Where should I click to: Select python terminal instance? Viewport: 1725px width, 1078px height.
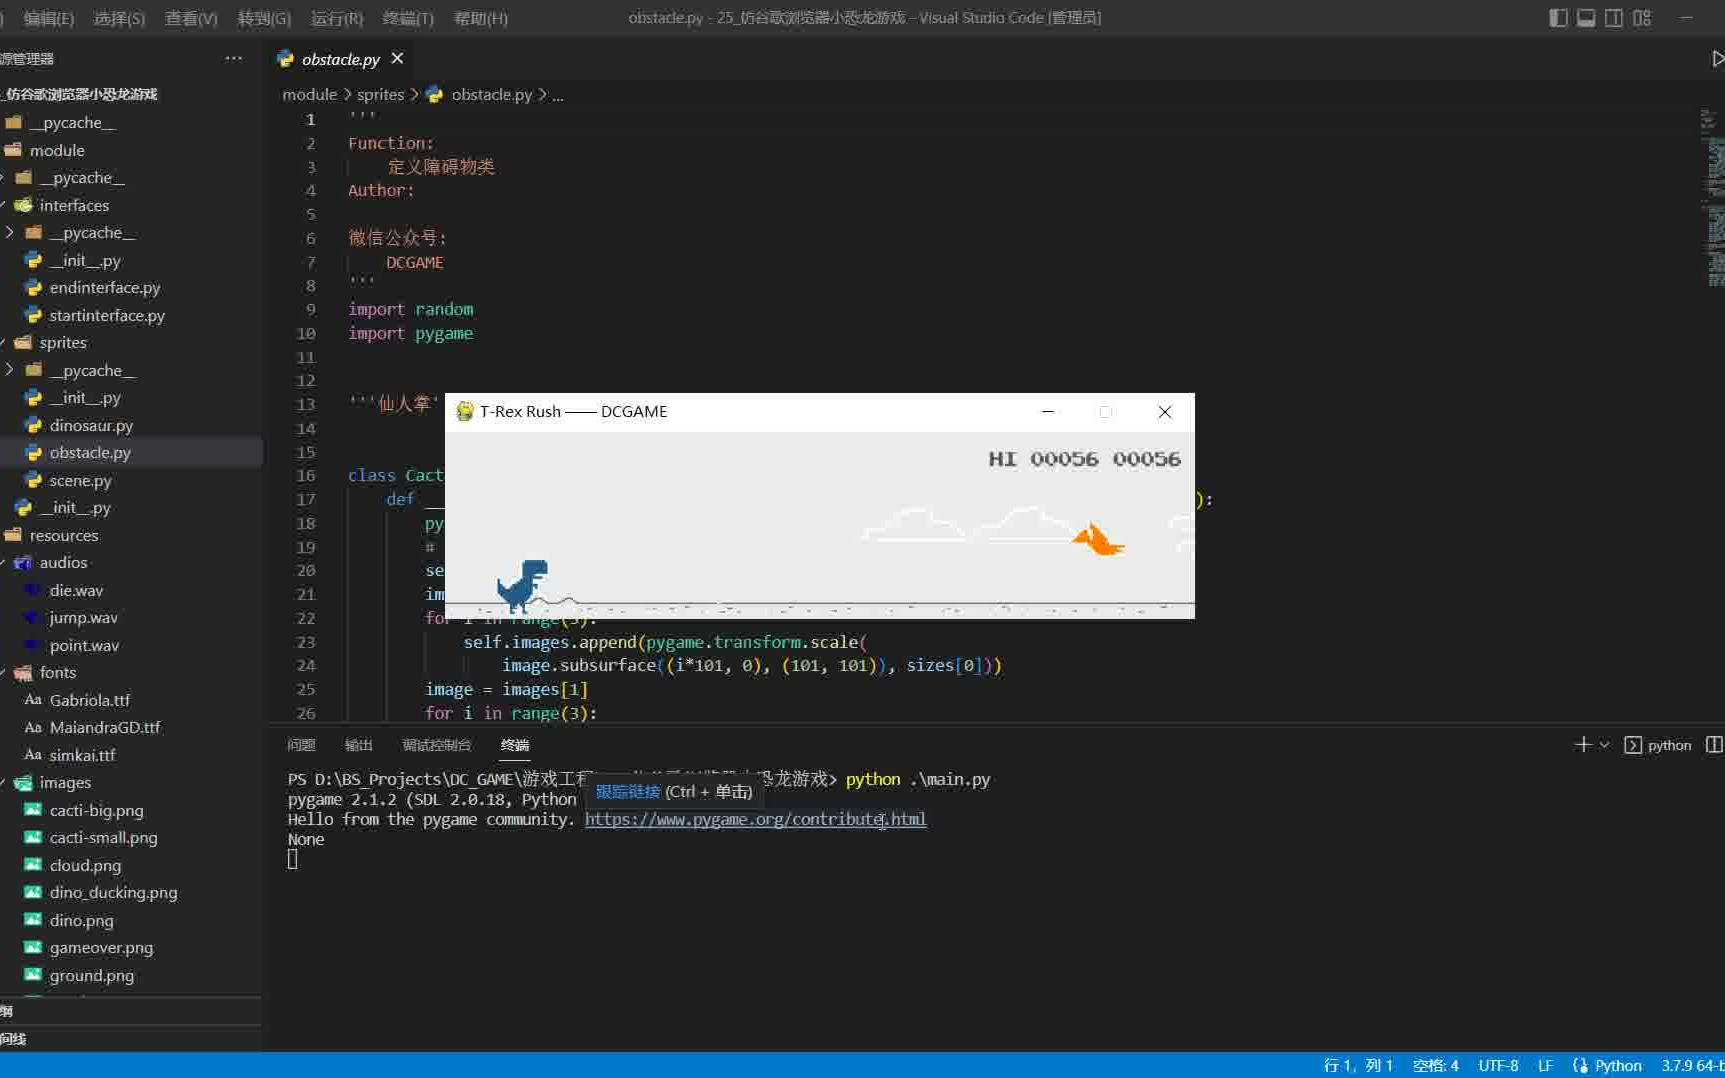(1658, 745)
